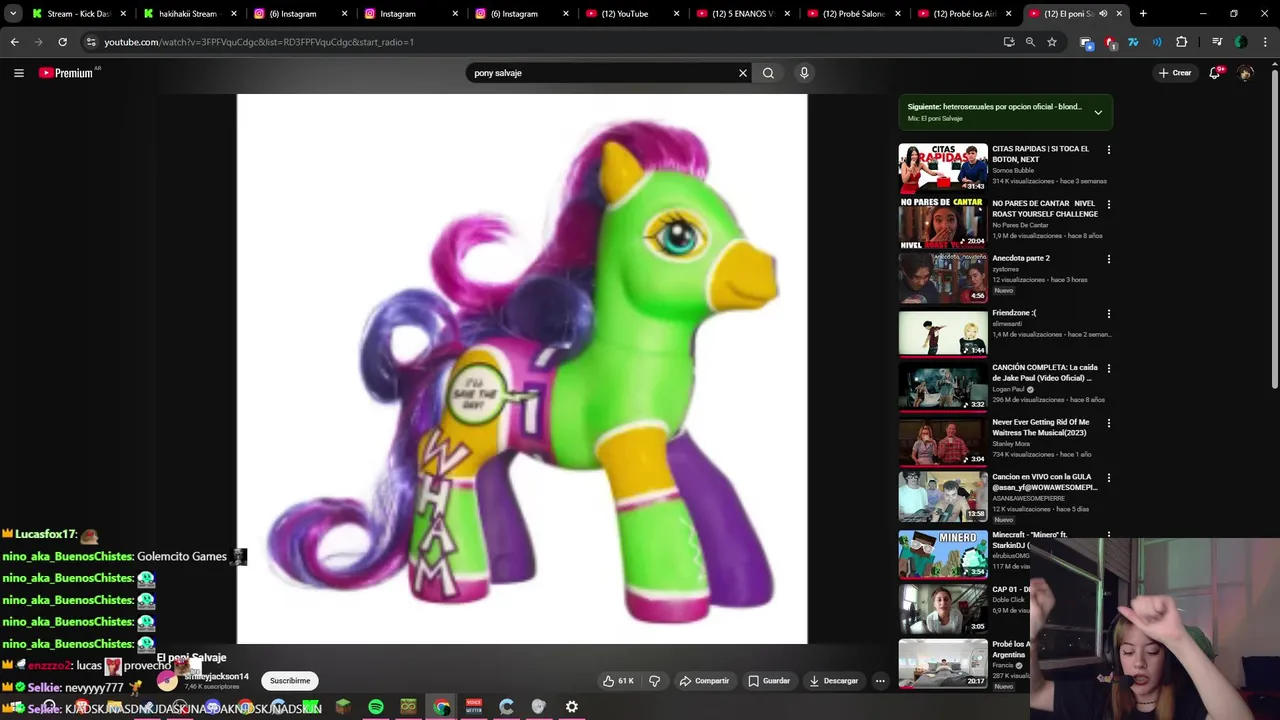
Task: Open the Friendzone :( video thumbnail
Action: point(943,332)
